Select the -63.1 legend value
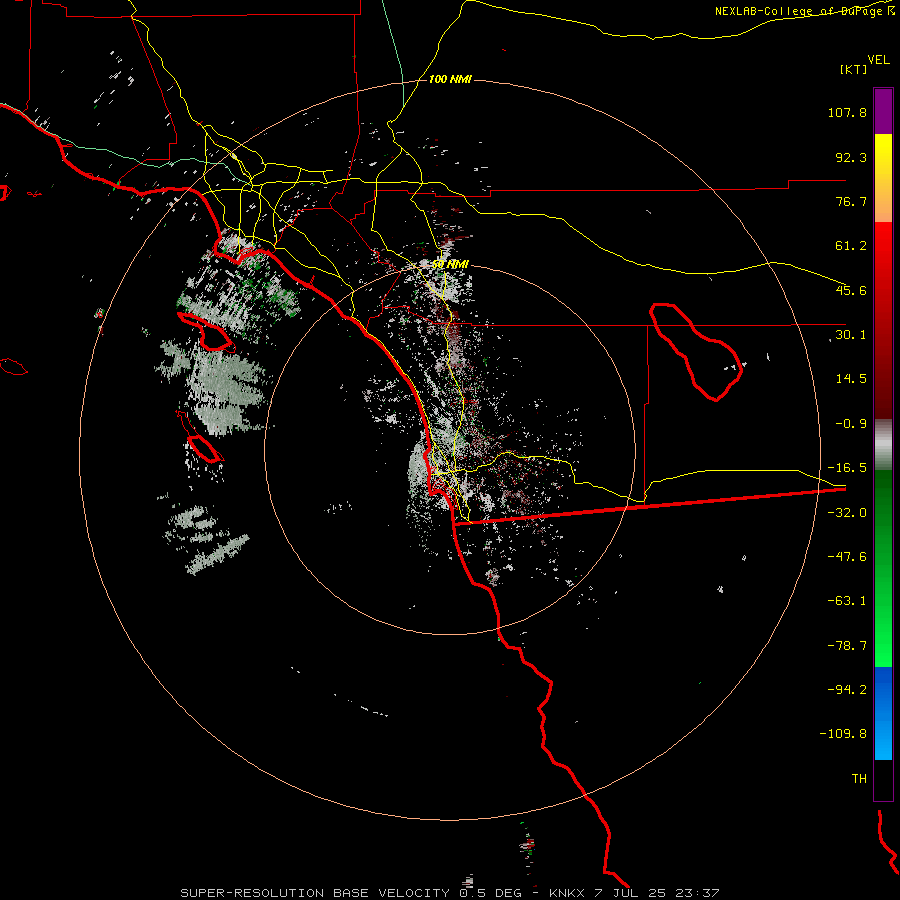Screen dimensions: 900x900 tap(847, 601)
